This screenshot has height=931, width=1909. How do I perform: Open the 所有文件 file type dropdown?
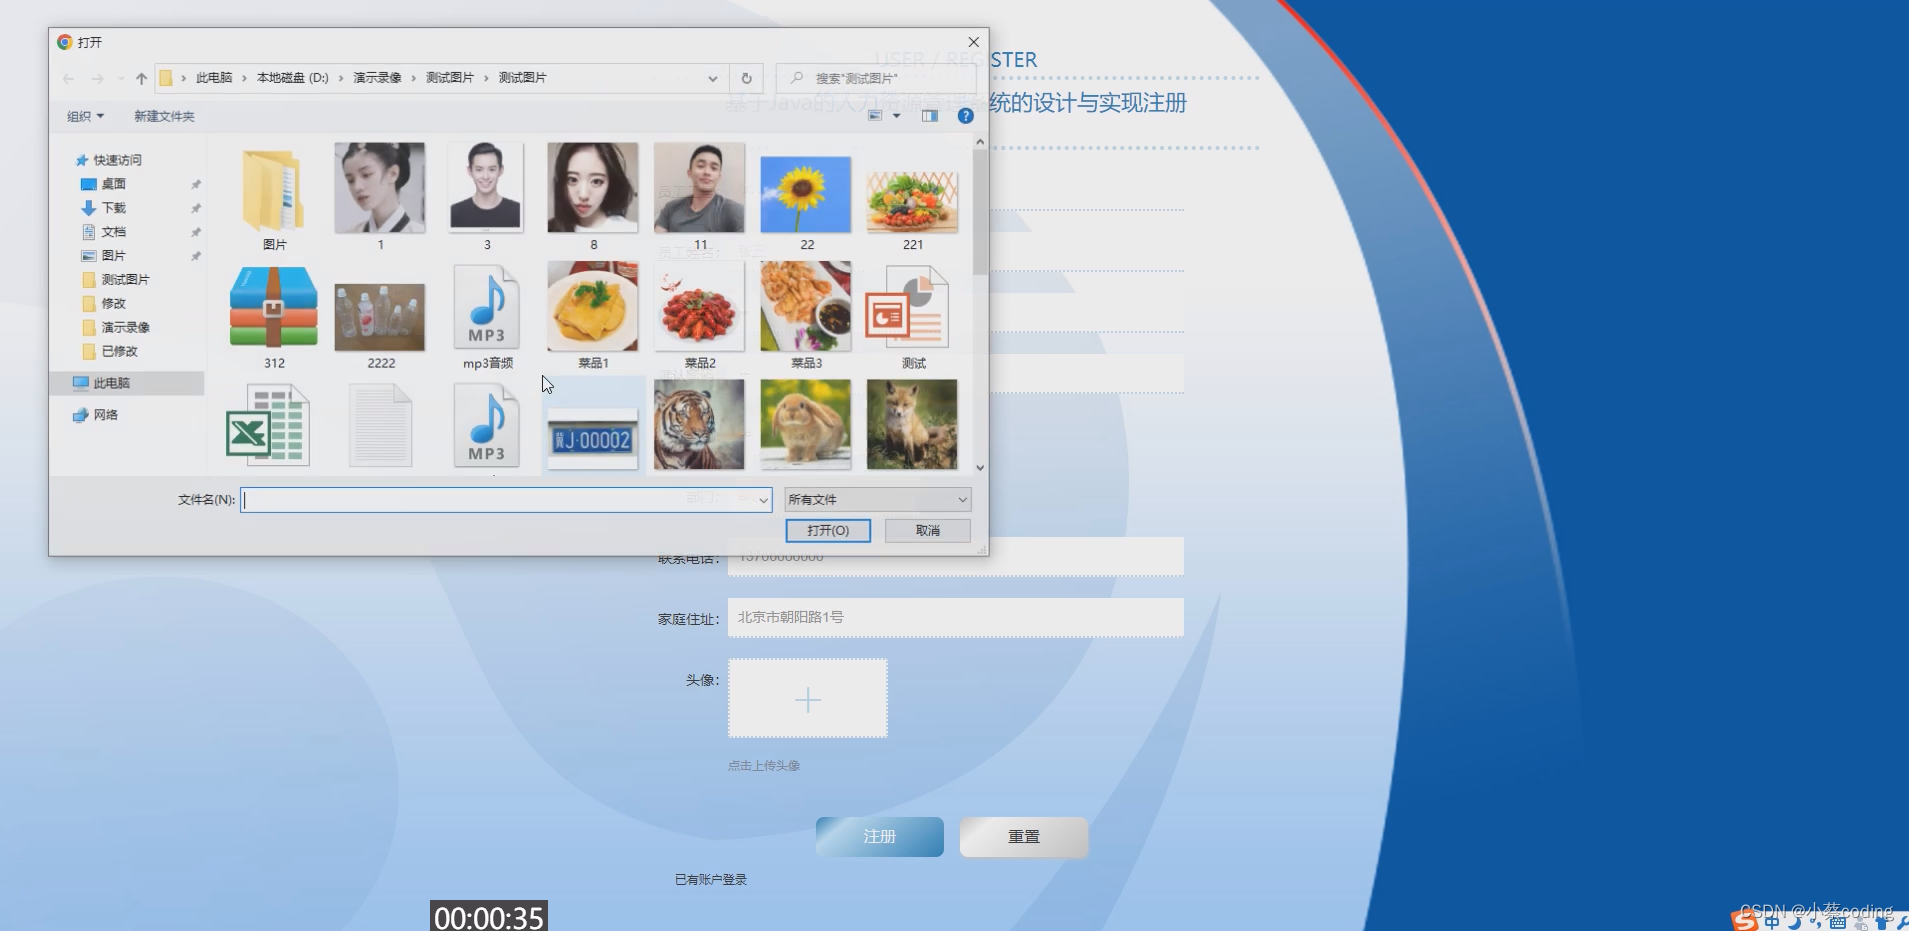(877, 499)
